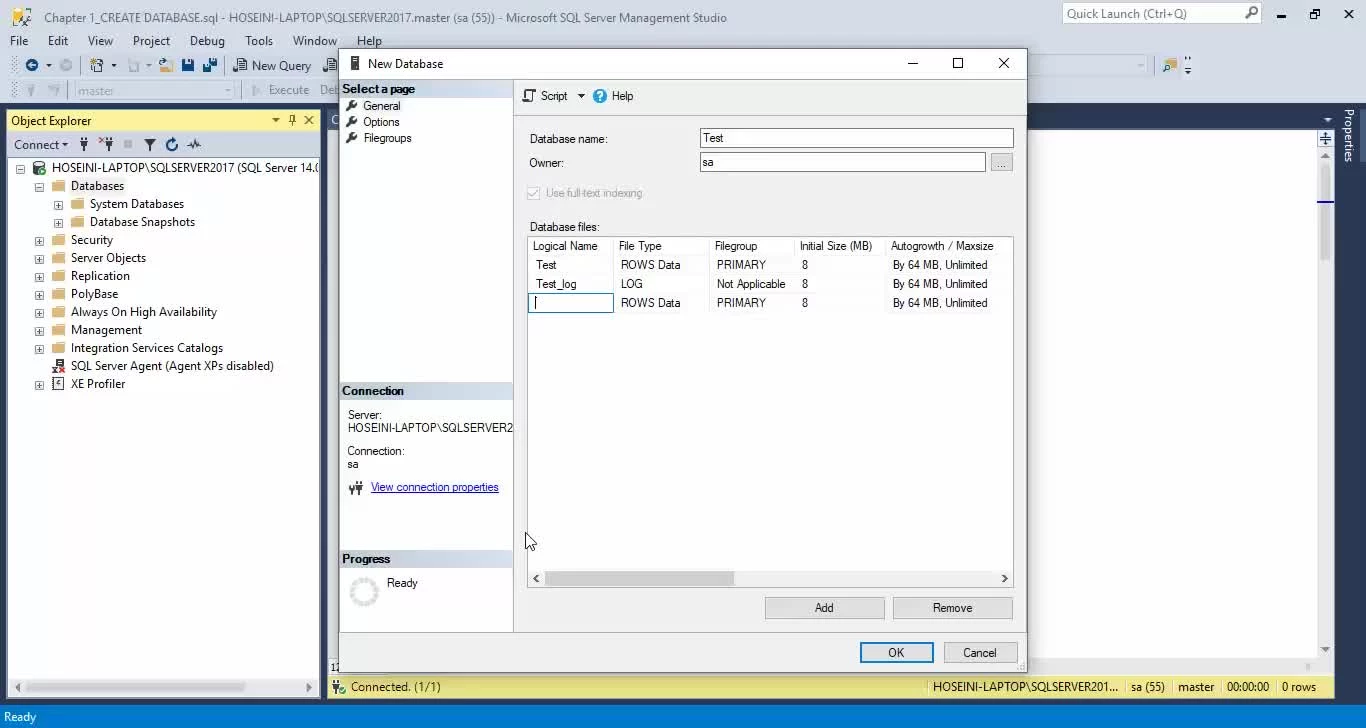Image resolution: width=1366 pixels, height=728 pixels.
Task: Click the Add button
Action: pos(824,608)
